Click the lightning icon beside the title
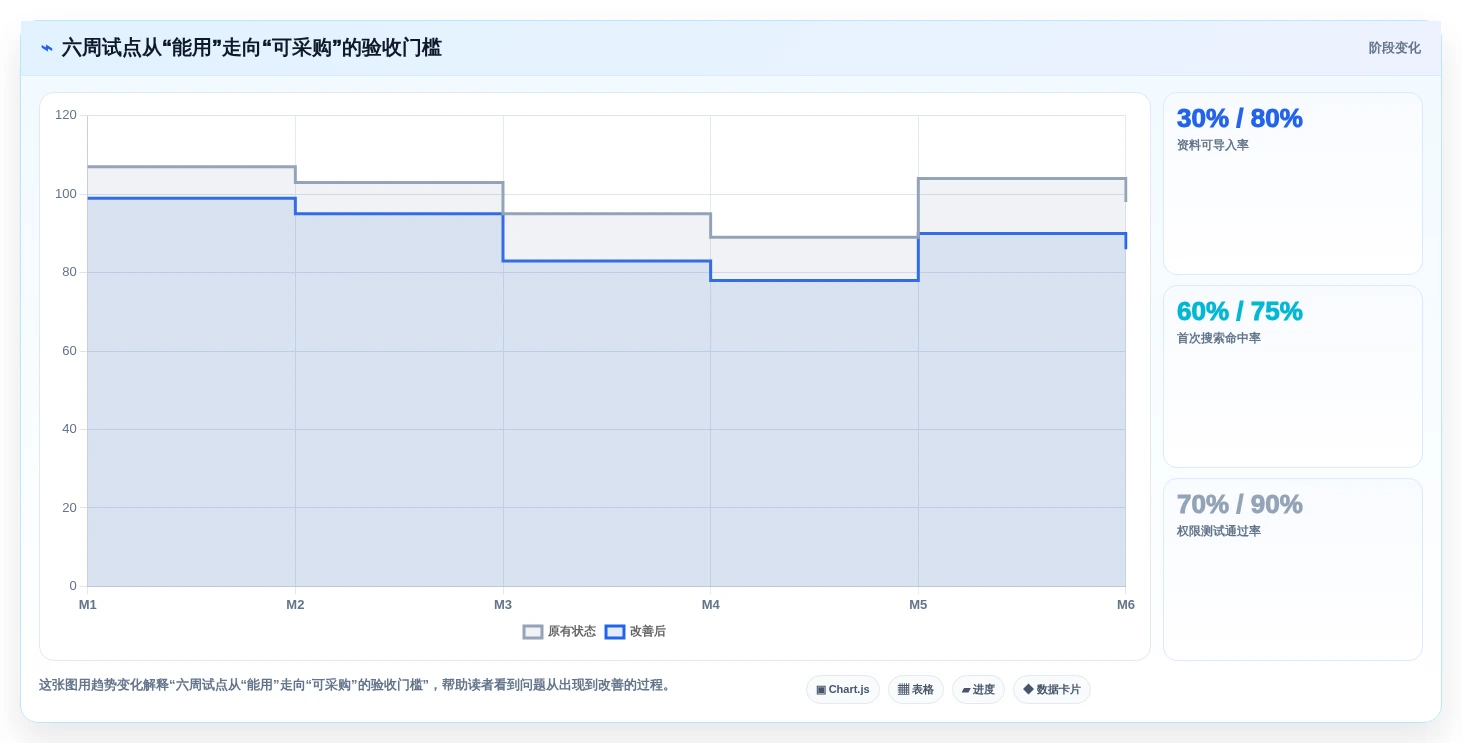1462x743 pixels. coord(47,48)
